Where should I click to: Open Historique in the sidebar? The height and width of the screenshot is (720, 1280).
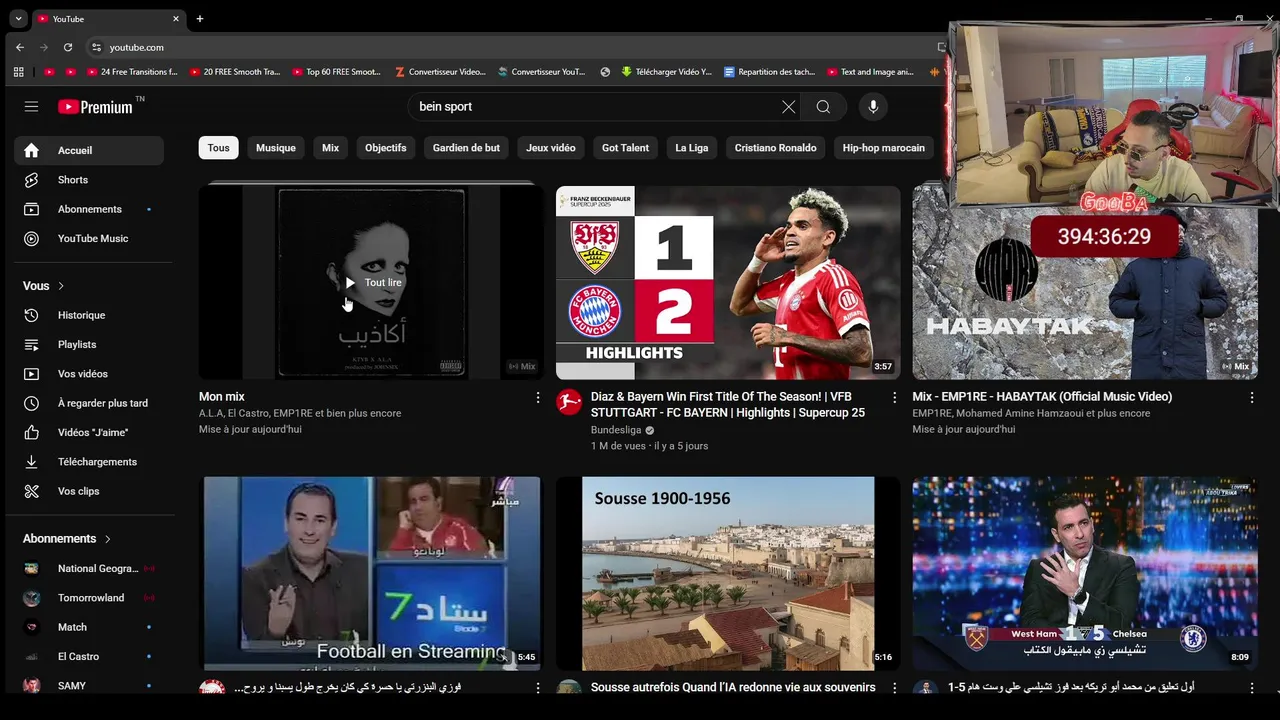click(x=89, y=315)
